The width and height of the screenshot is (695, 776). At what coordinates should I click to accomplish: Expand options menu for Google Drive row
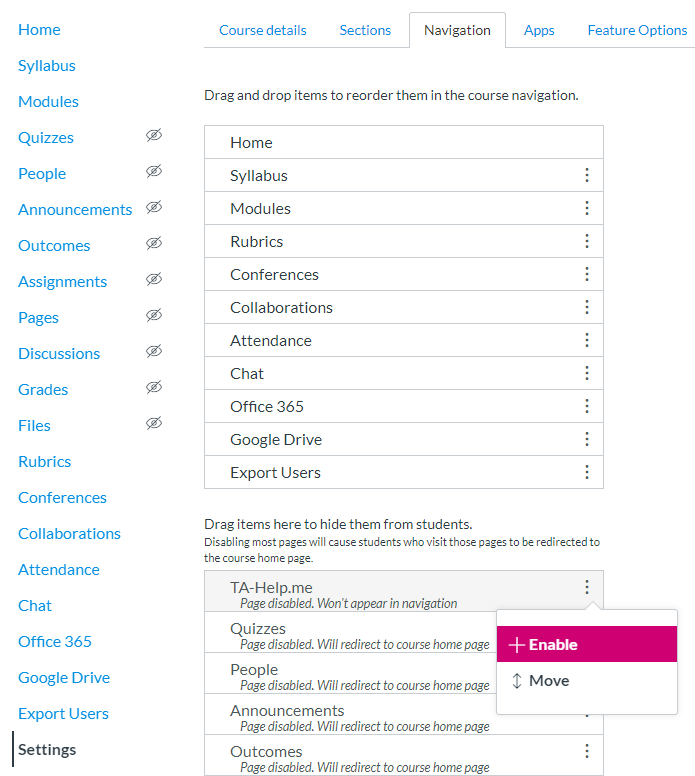(x=587, y=439)
